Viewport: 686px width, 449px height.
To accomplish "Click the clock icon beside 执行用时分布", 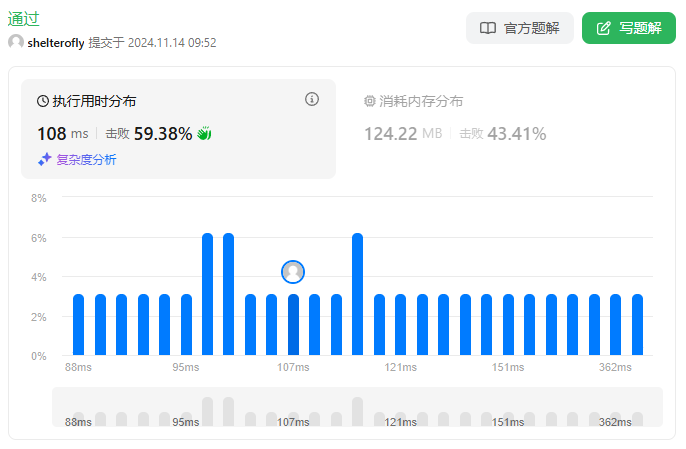I will pos(43,101).
